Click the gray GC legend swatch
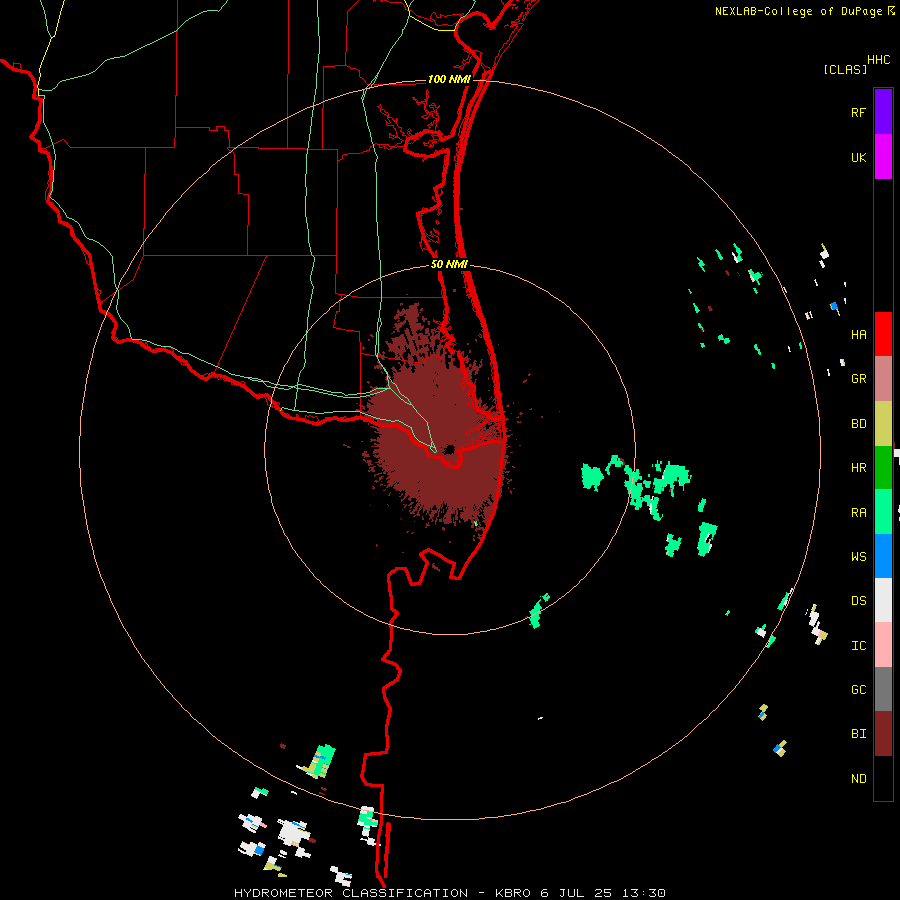Screen dimensions: 900x900 coord(883,689)
